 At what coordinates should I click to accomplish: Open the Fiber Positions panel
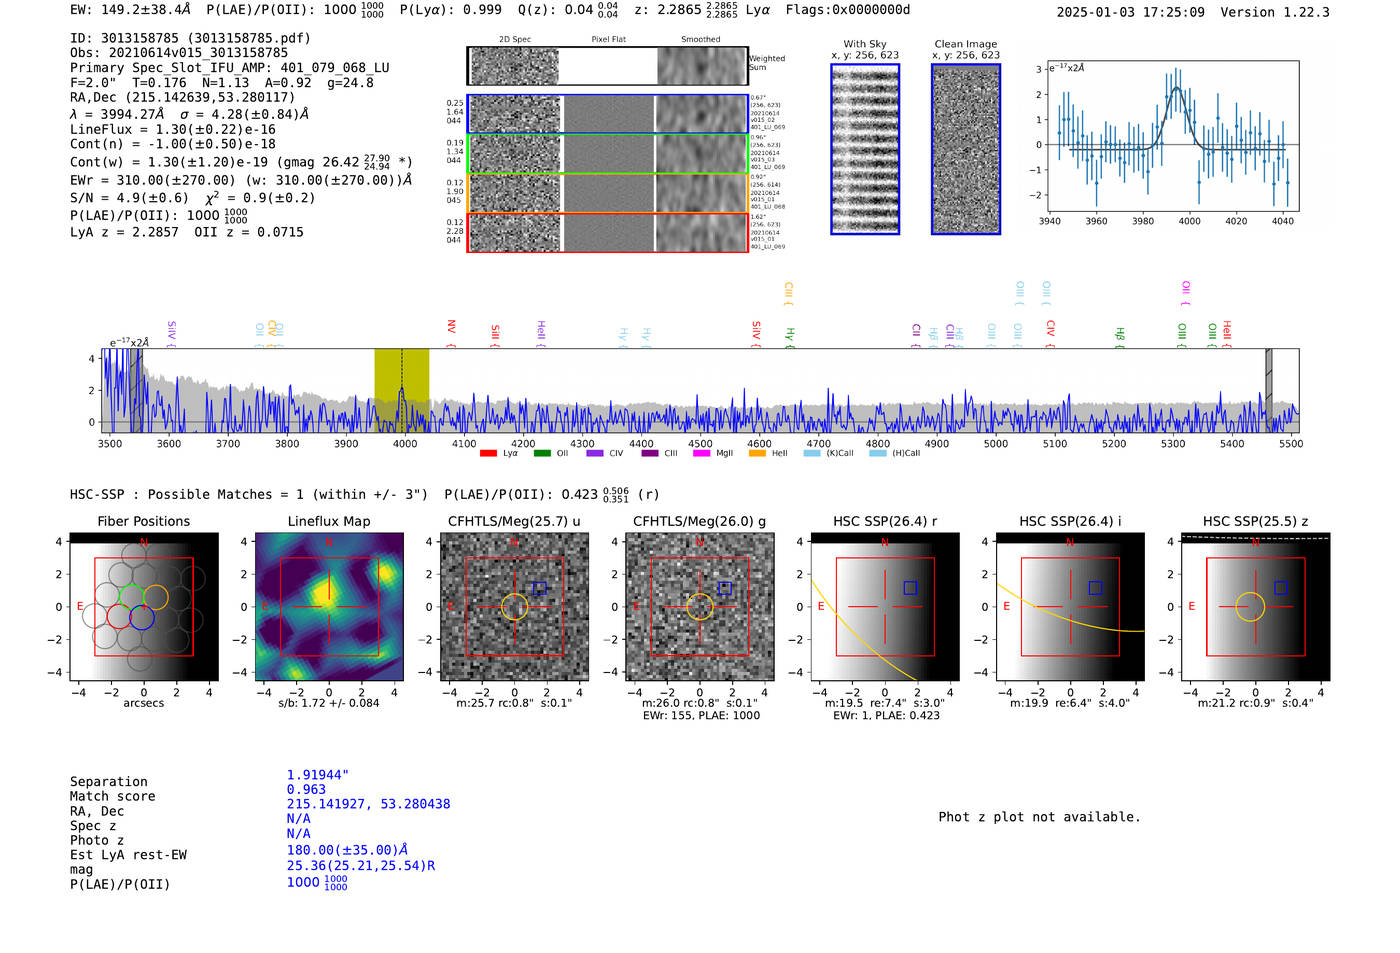(144, 607)
